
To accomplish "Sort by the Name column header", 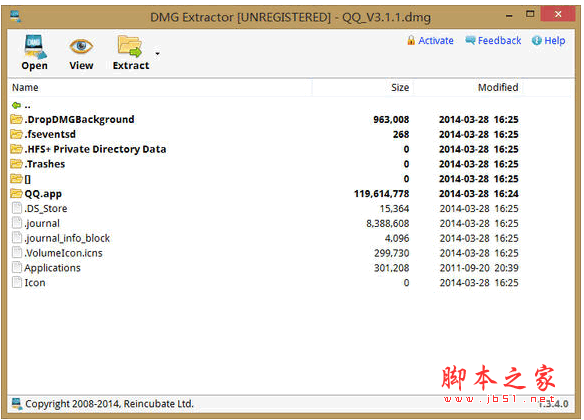I will coord(25,88).
